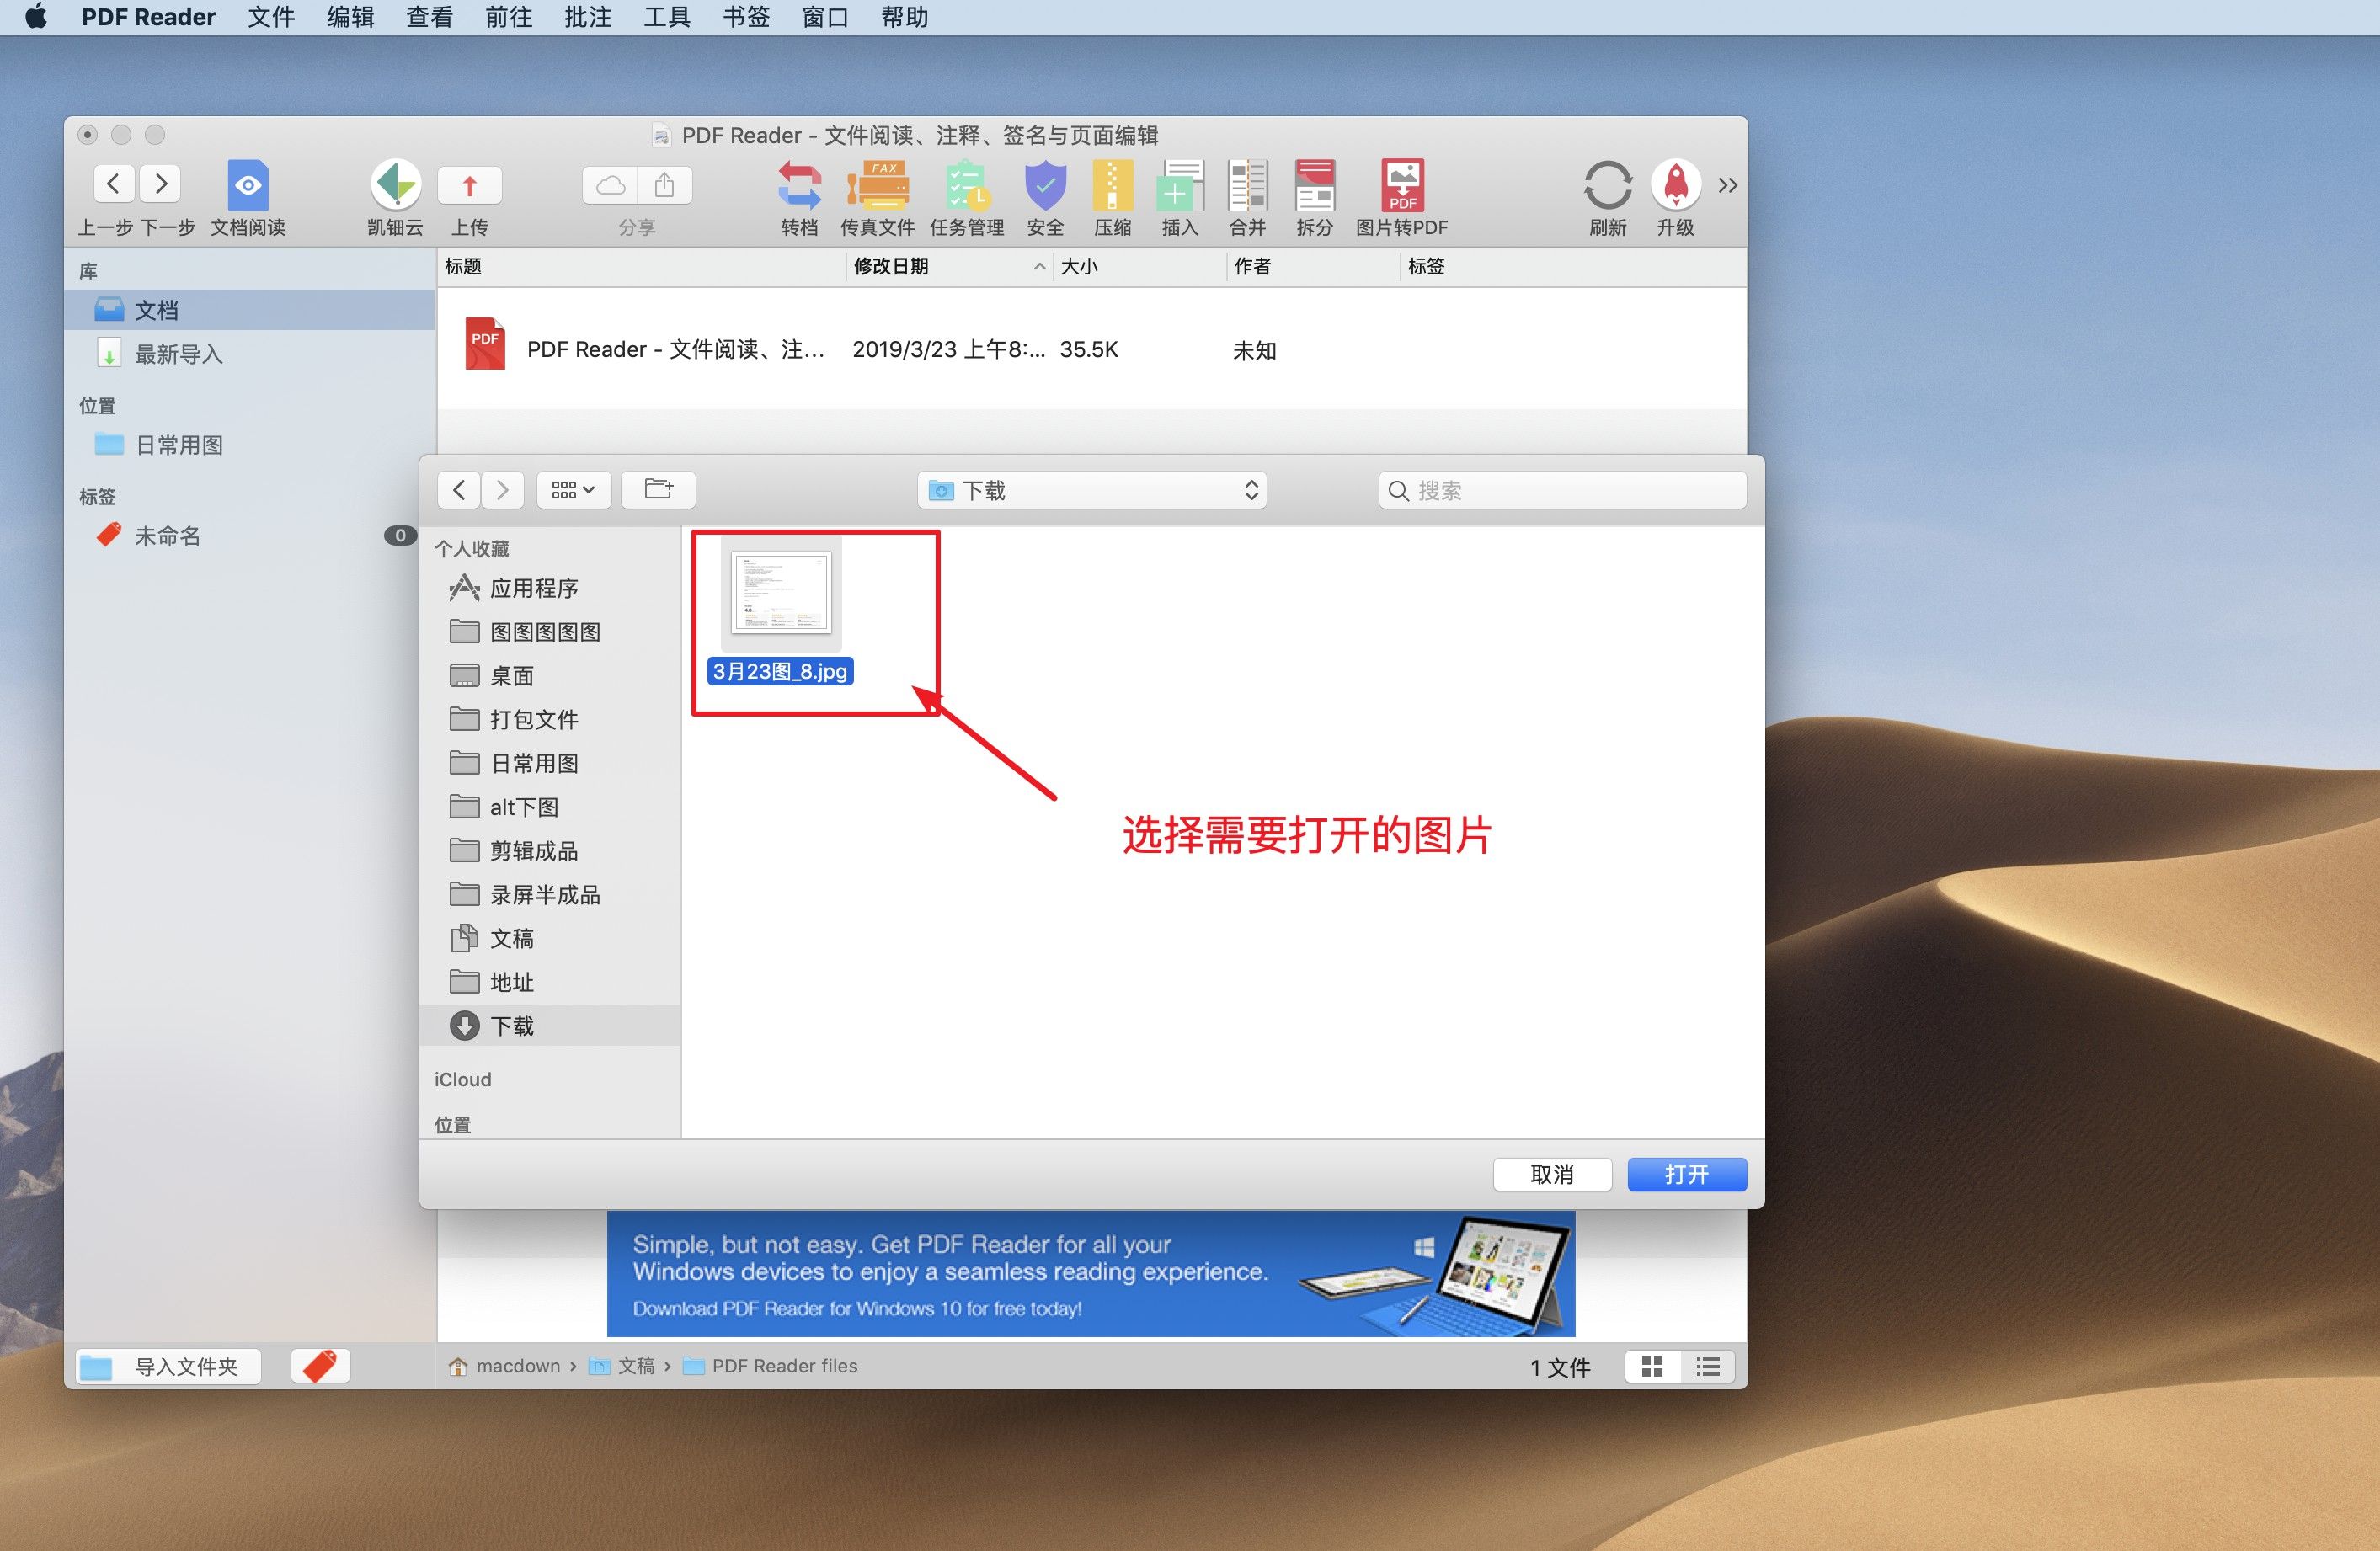Click the 打开 button to open image
Image resolution: width=2380 pixels, height=1551 pixels.
[x=1686, y=1174]
